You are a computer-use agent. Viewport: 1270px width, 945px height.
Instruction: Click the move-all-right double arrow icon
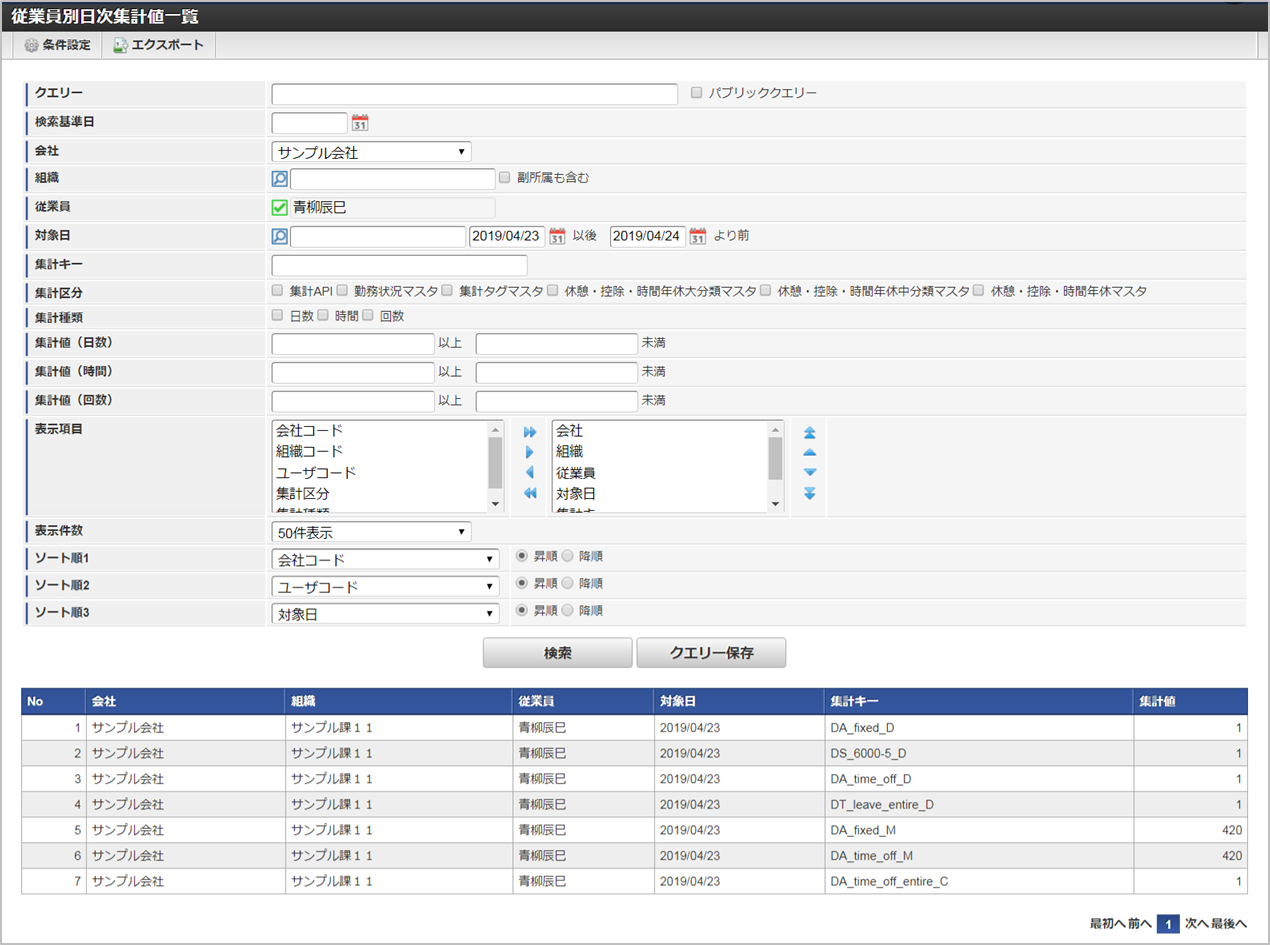pyautogui.click(x=530, y=432)
